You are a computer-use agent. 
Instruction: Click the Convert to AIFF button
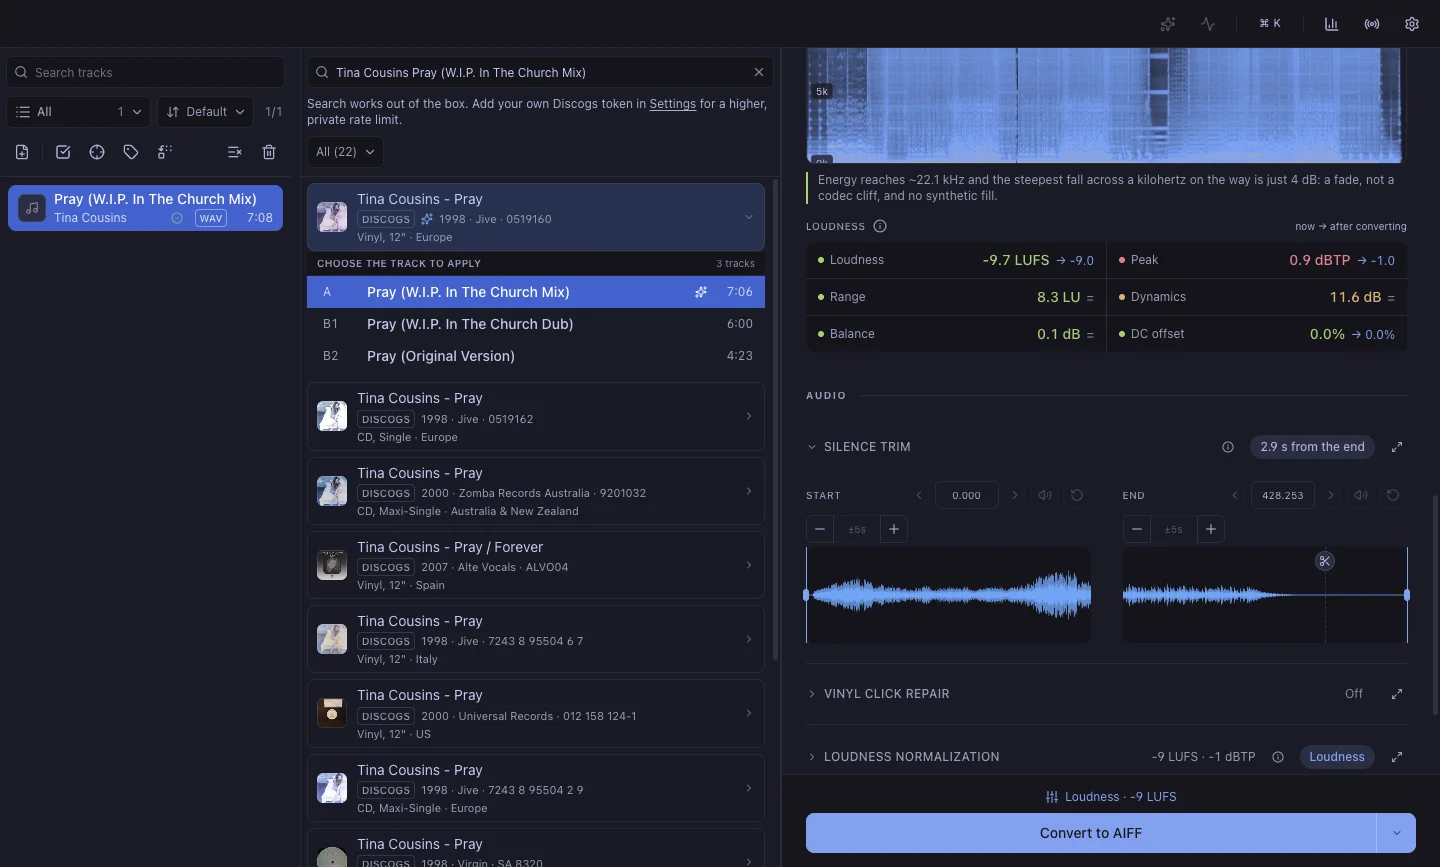click(1091, 833)
